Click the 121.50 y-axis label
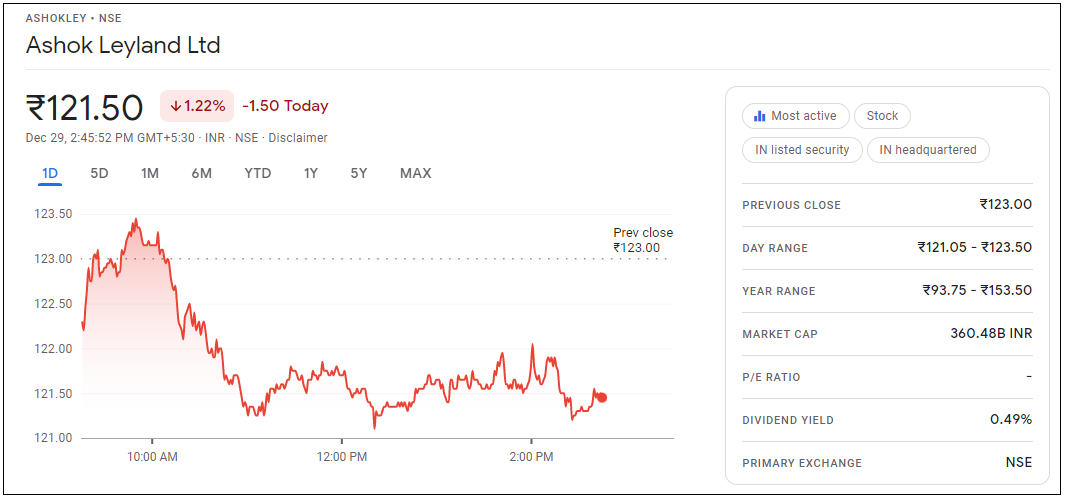This screenshot has width=1066, height=498. 53,393
